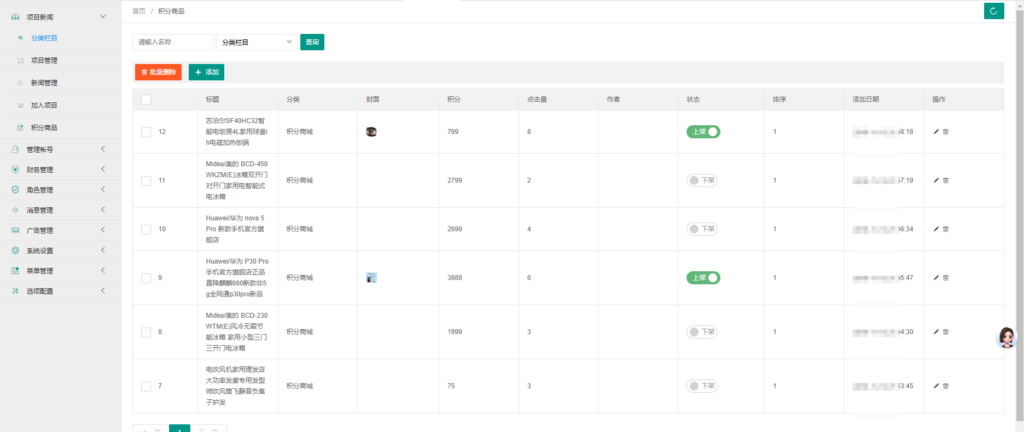Enable the 下架 status switch for row 10
The image size is (1024, 432).
pos(703,229)
